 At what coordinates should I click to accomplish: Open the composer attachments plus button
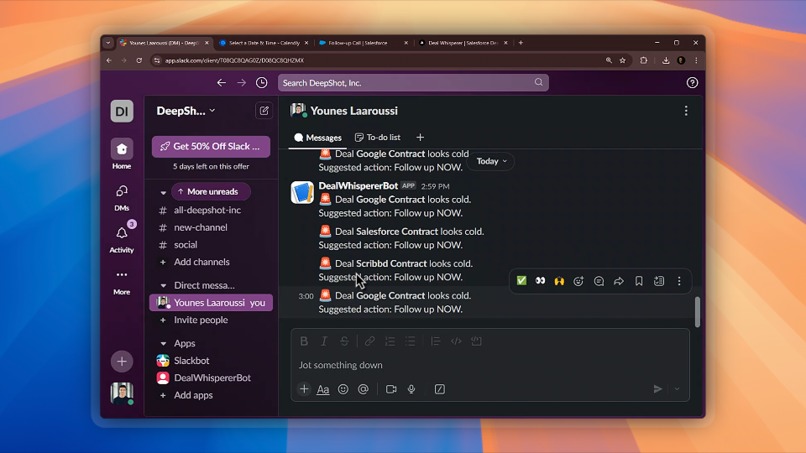click(x=304, y=389)
